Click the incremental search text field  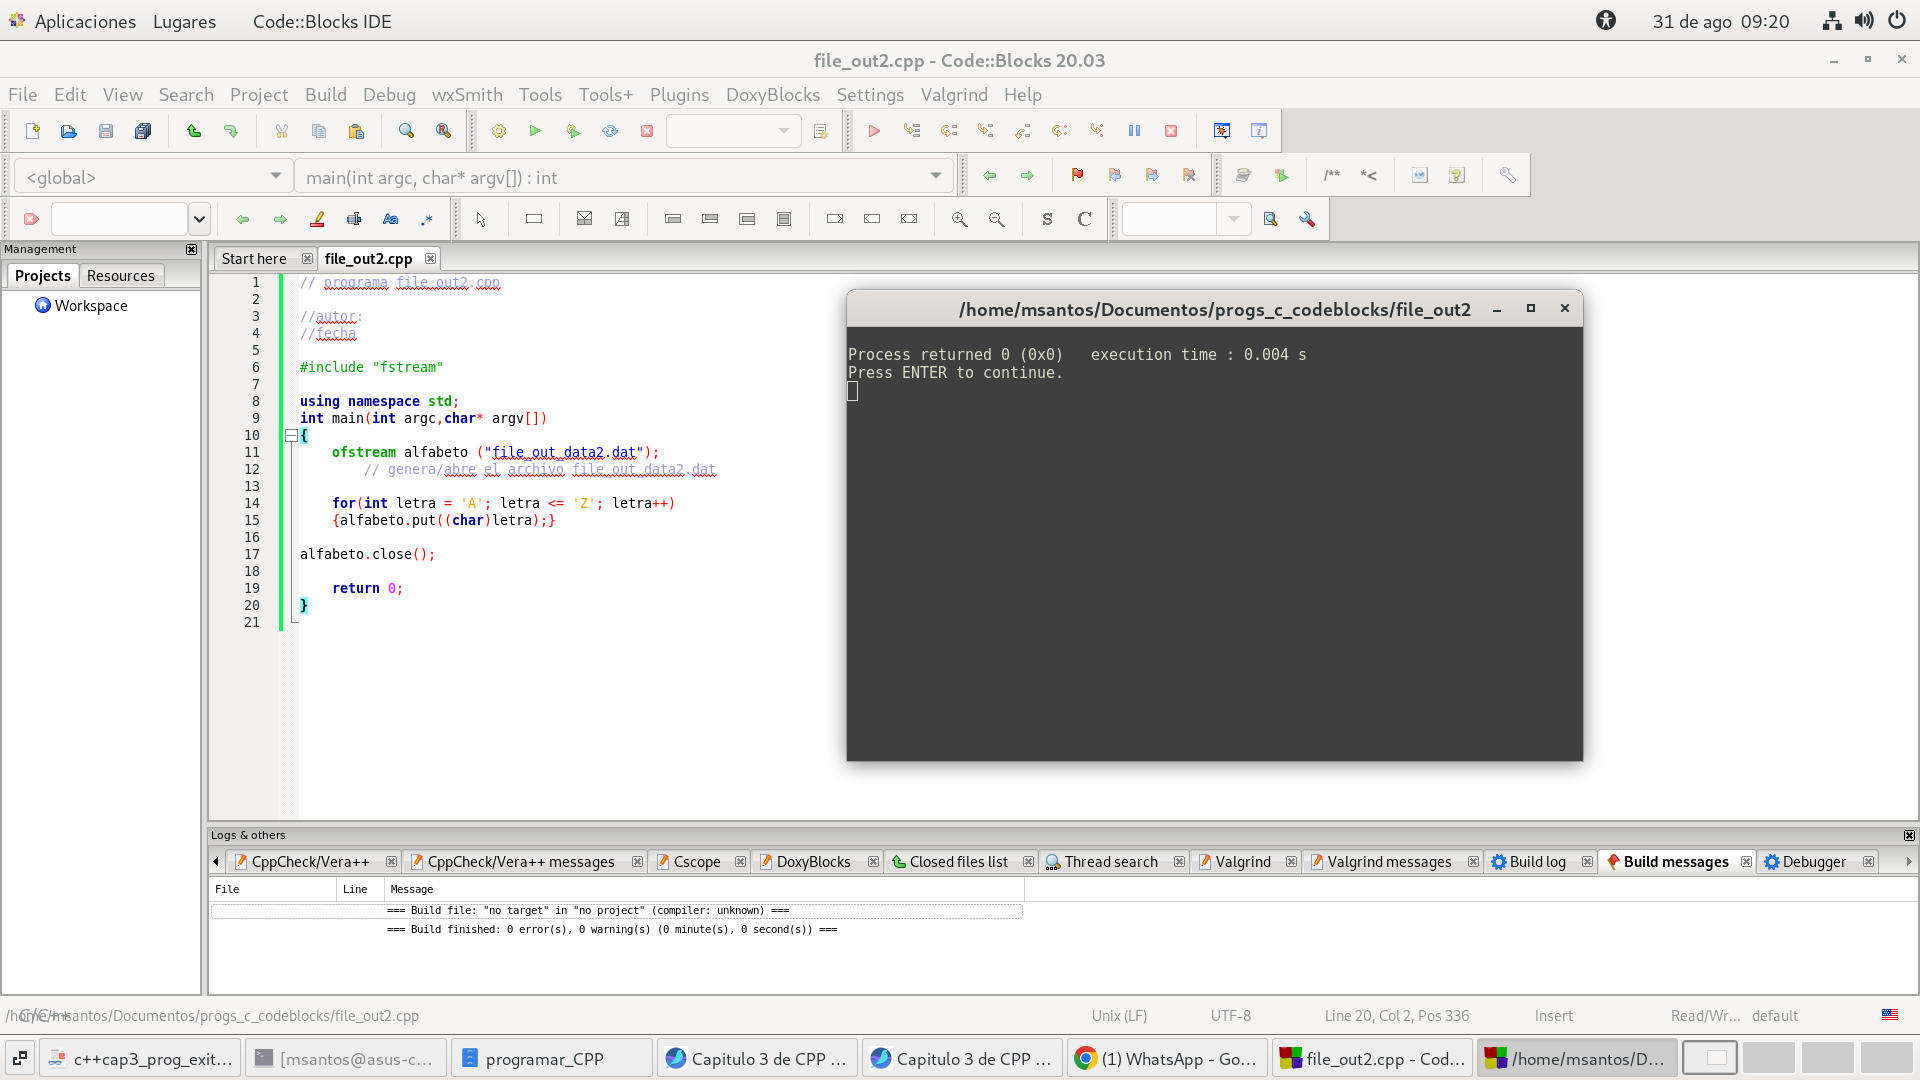(x=119, y=219)
